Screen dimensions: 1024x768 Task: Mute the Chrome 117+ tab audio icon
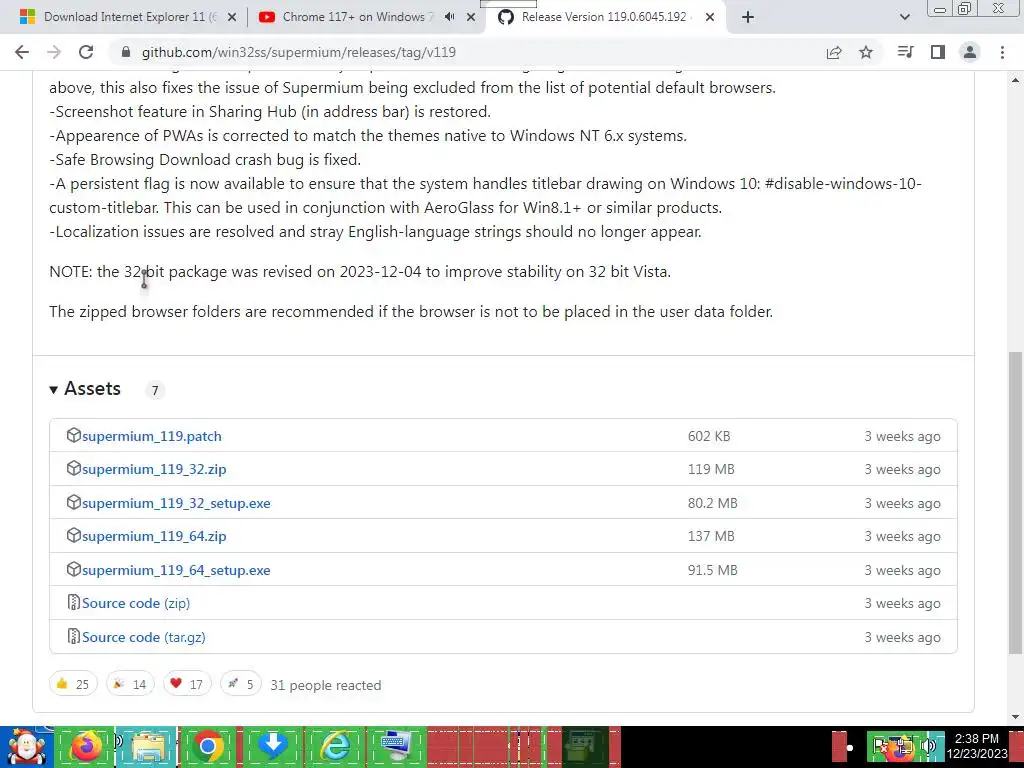tap(449, 17)
